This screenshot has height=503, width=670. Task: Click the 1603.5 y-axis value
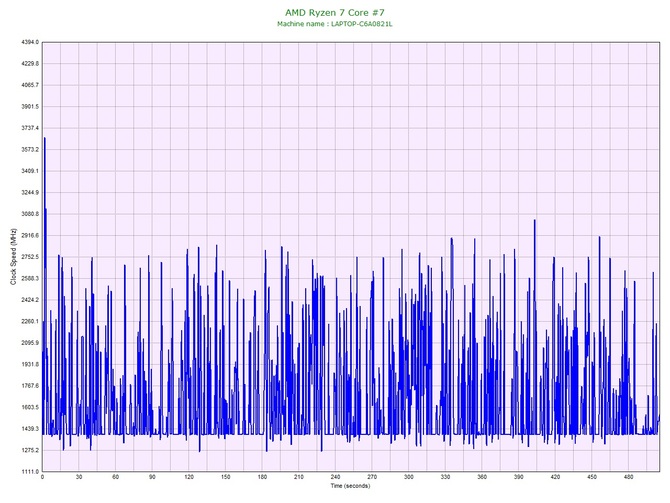coord(30,407)
